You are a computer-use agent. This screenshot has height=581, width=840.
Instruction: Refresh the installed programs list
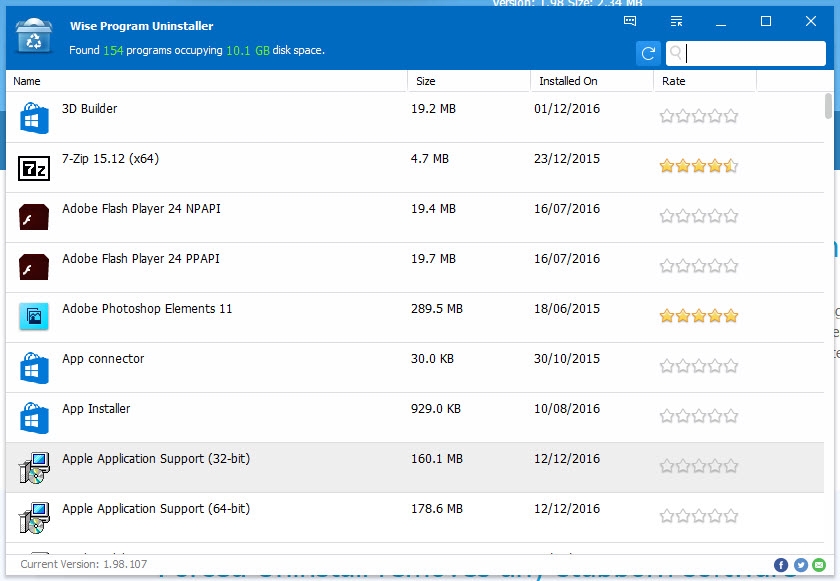(x=647, y=53)
